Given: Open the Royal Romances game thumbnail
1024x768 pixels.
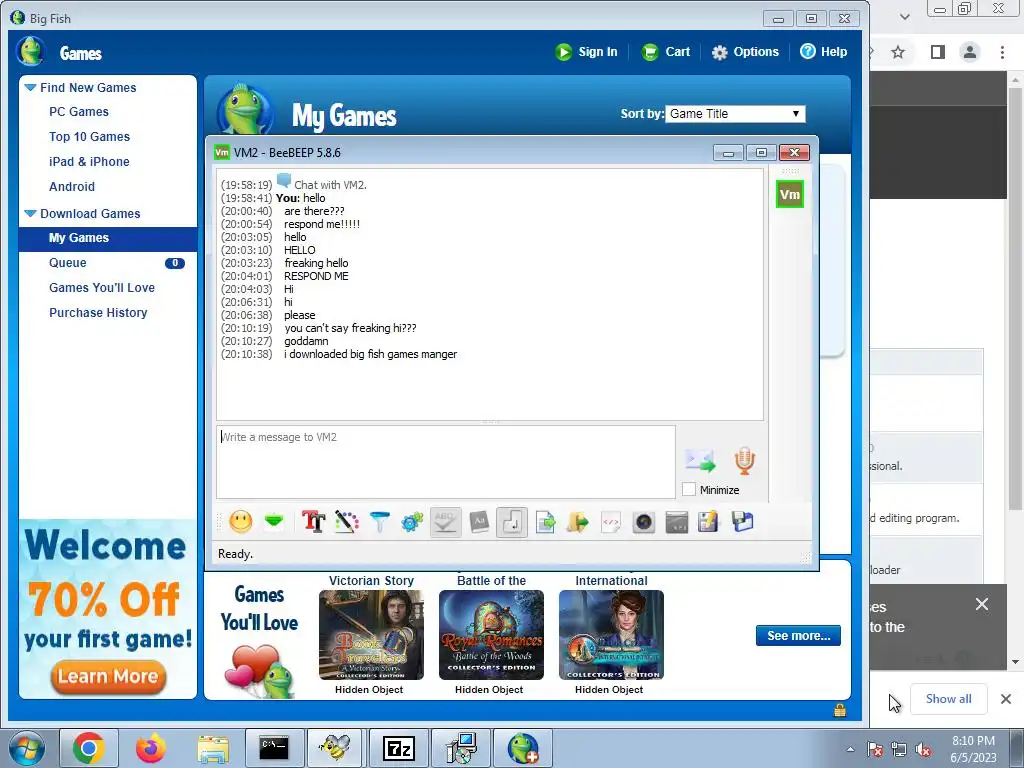Looking at the screenshot, I should click(x=491, y=635).
